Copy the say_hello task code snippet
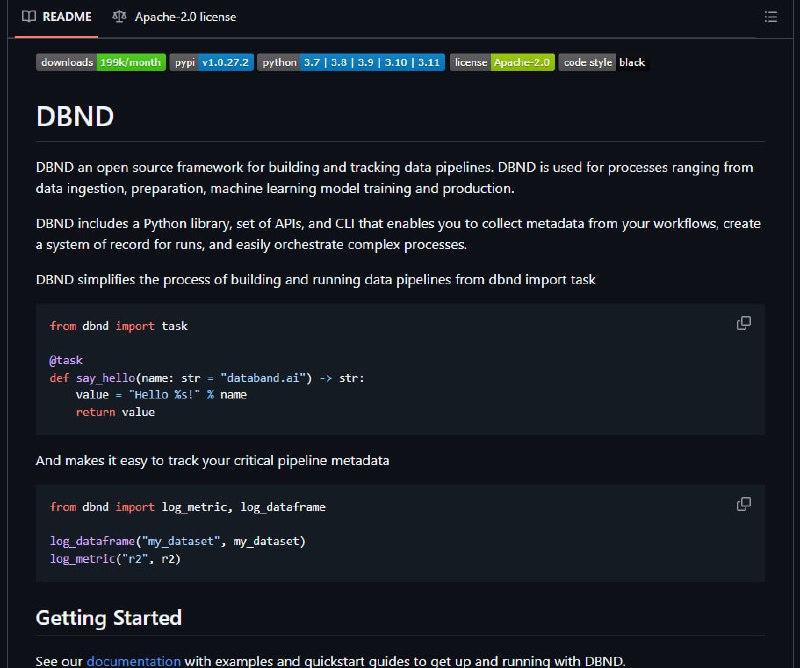Image resolution: width=800 pixels, height=668 pixels. pyautogui.click(x=744, y=323)
